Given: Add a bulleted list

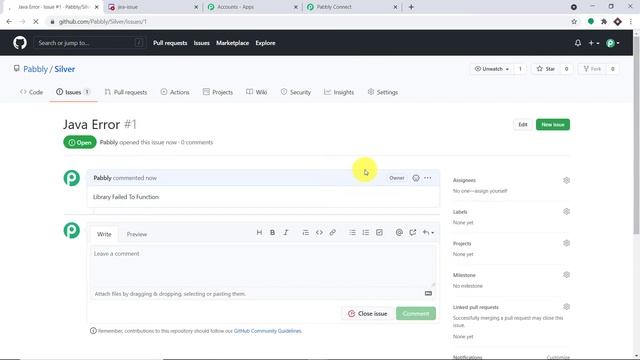Looking at the screenshot, I should [352, 233].
